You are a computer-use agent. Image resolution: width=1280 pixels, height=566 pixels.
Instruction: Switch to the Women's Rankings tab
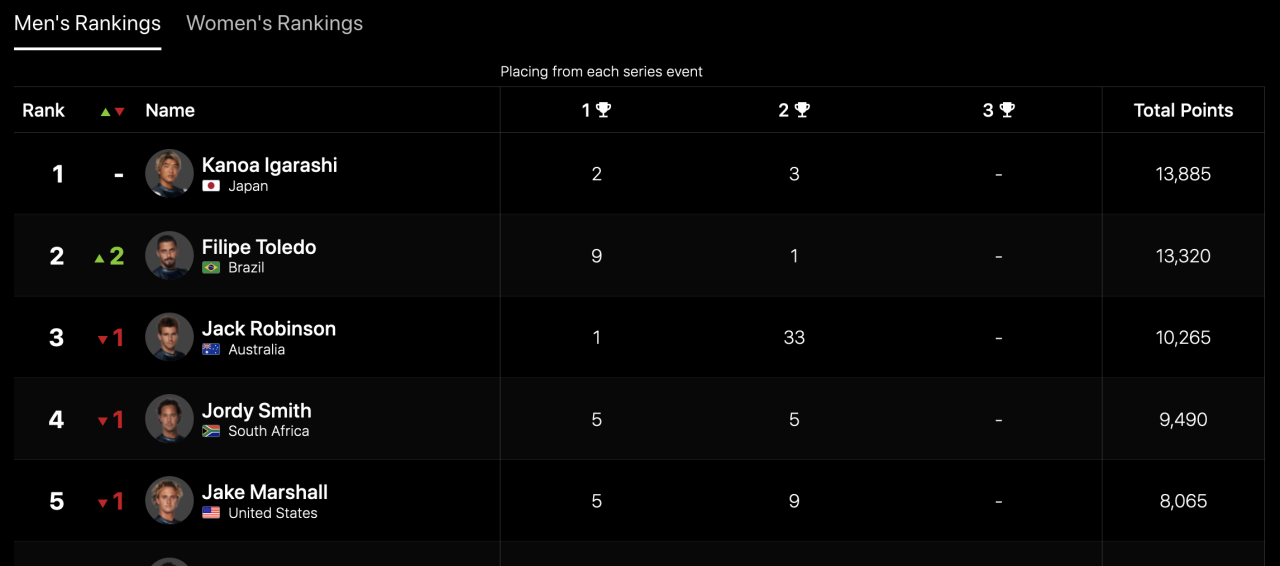274,23
